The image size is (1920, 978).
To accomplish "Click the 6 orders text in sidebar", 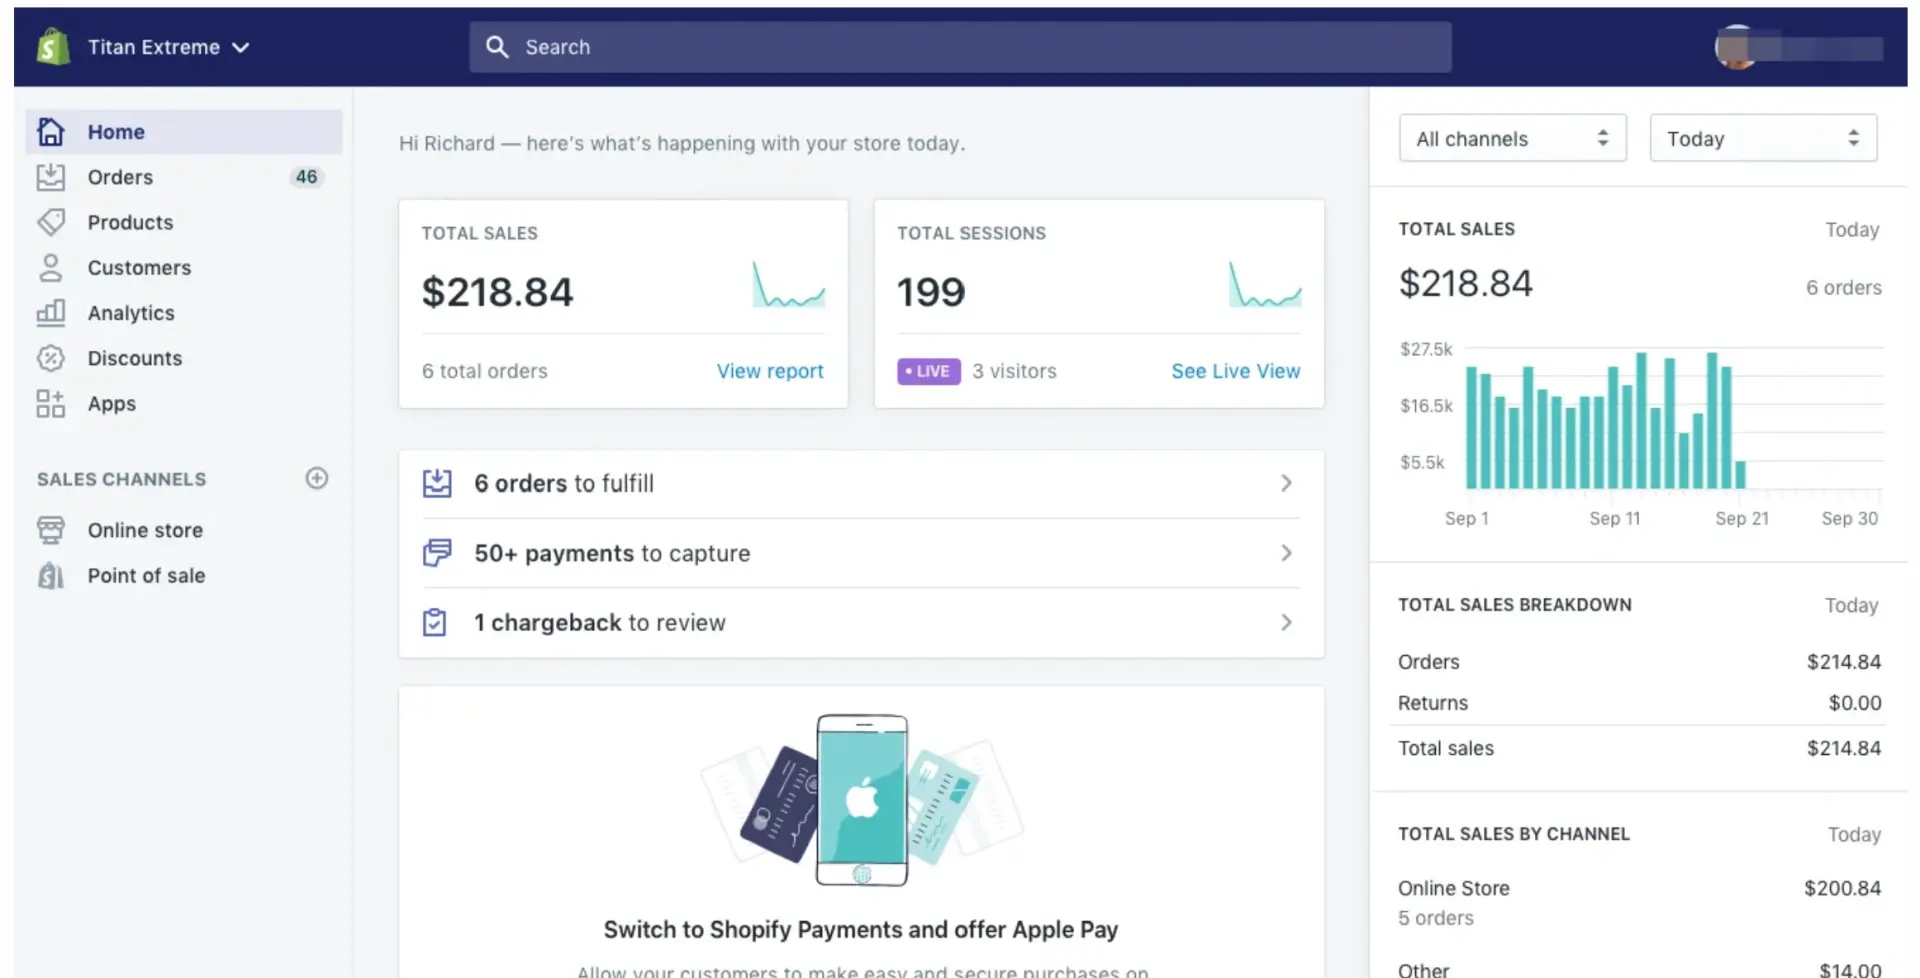I will (1843, 288).
